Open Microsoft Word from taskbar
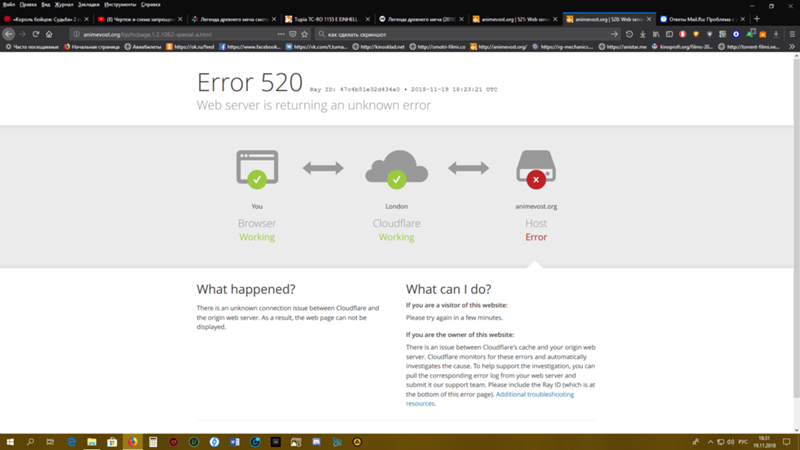The width and height of the screenshot is (800, 450). [x=235, y=442]
